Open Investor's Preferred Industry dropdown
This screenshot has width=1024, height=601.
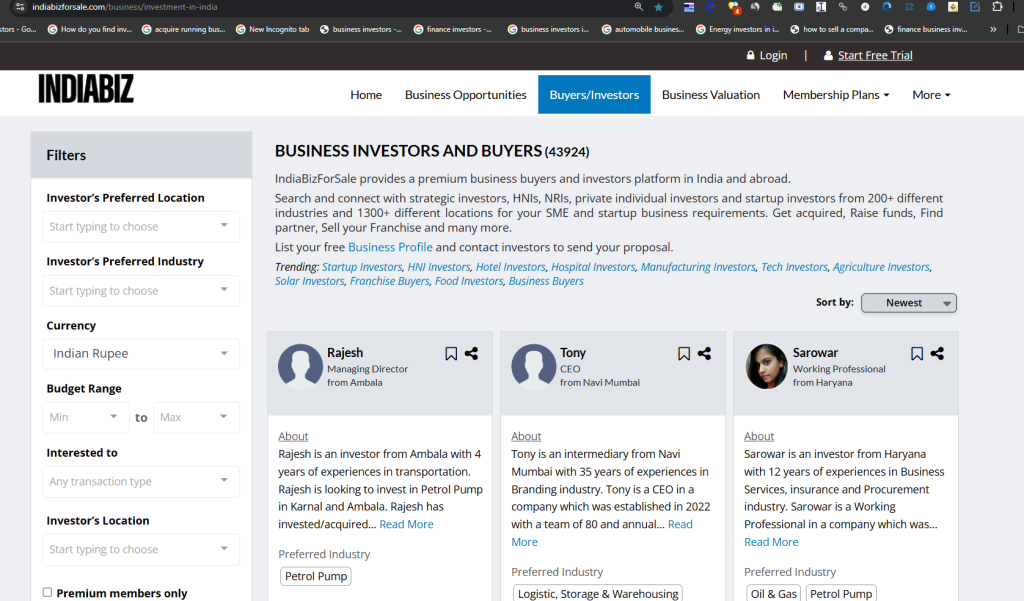click(141, 291)
